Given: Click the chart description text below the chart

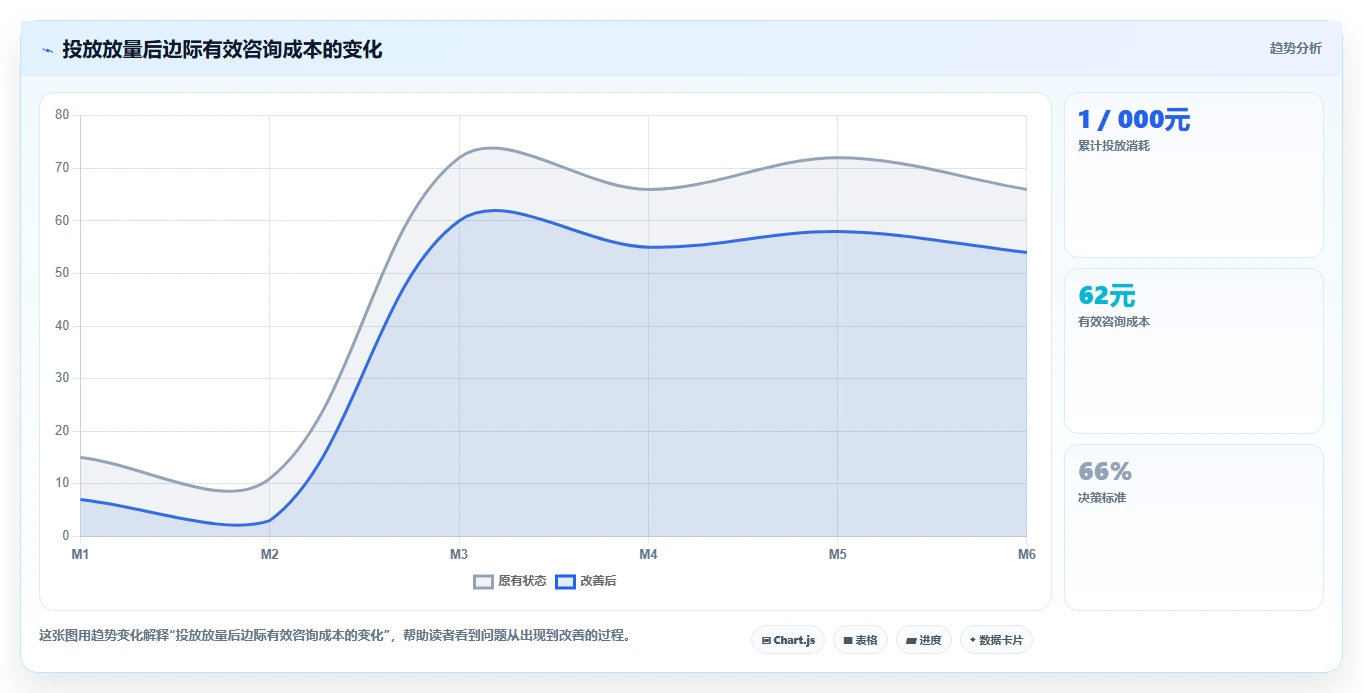Looking at the screenshot, I should (335, 636).
